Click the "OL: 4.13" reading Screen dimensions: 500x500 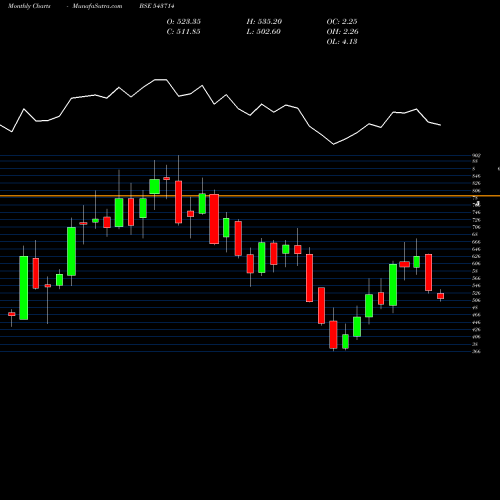[x=342, y=41]
